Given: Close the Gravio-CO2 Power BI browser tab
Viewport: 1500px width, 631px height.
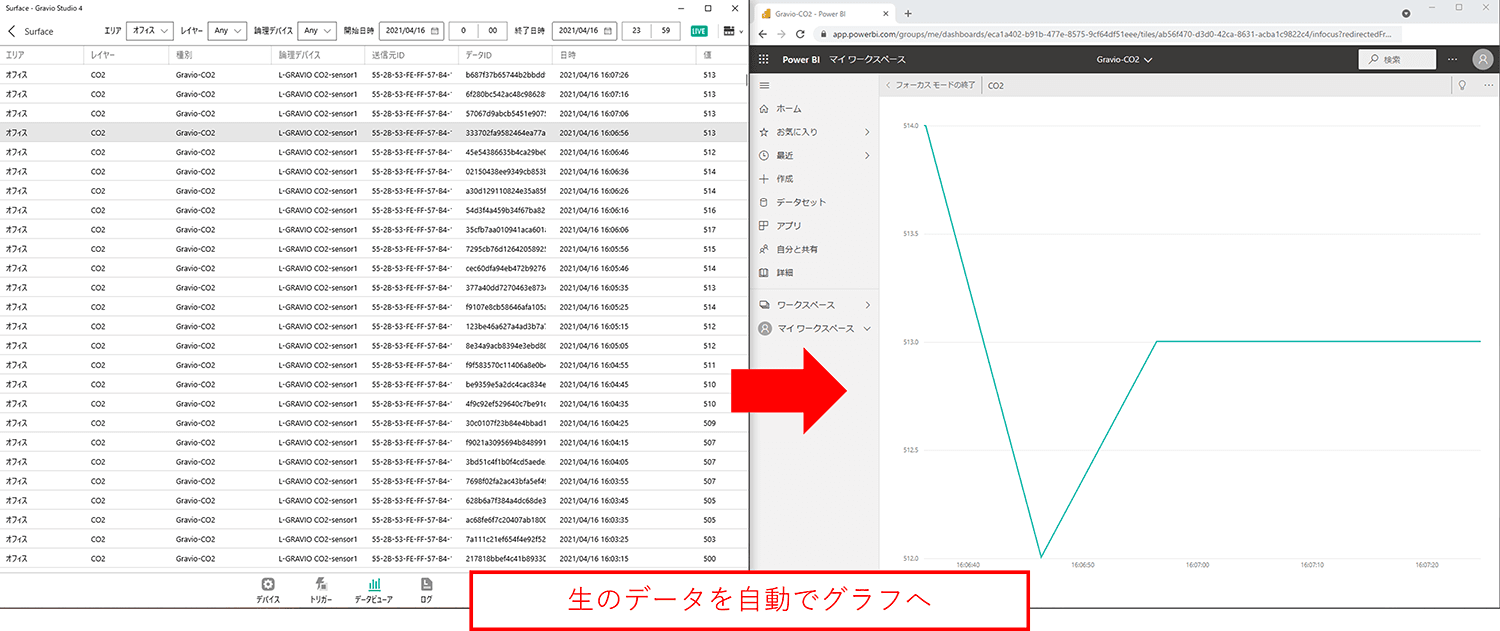Looking at the screenshot, I should pyautogui.click(x=887, y=13).
